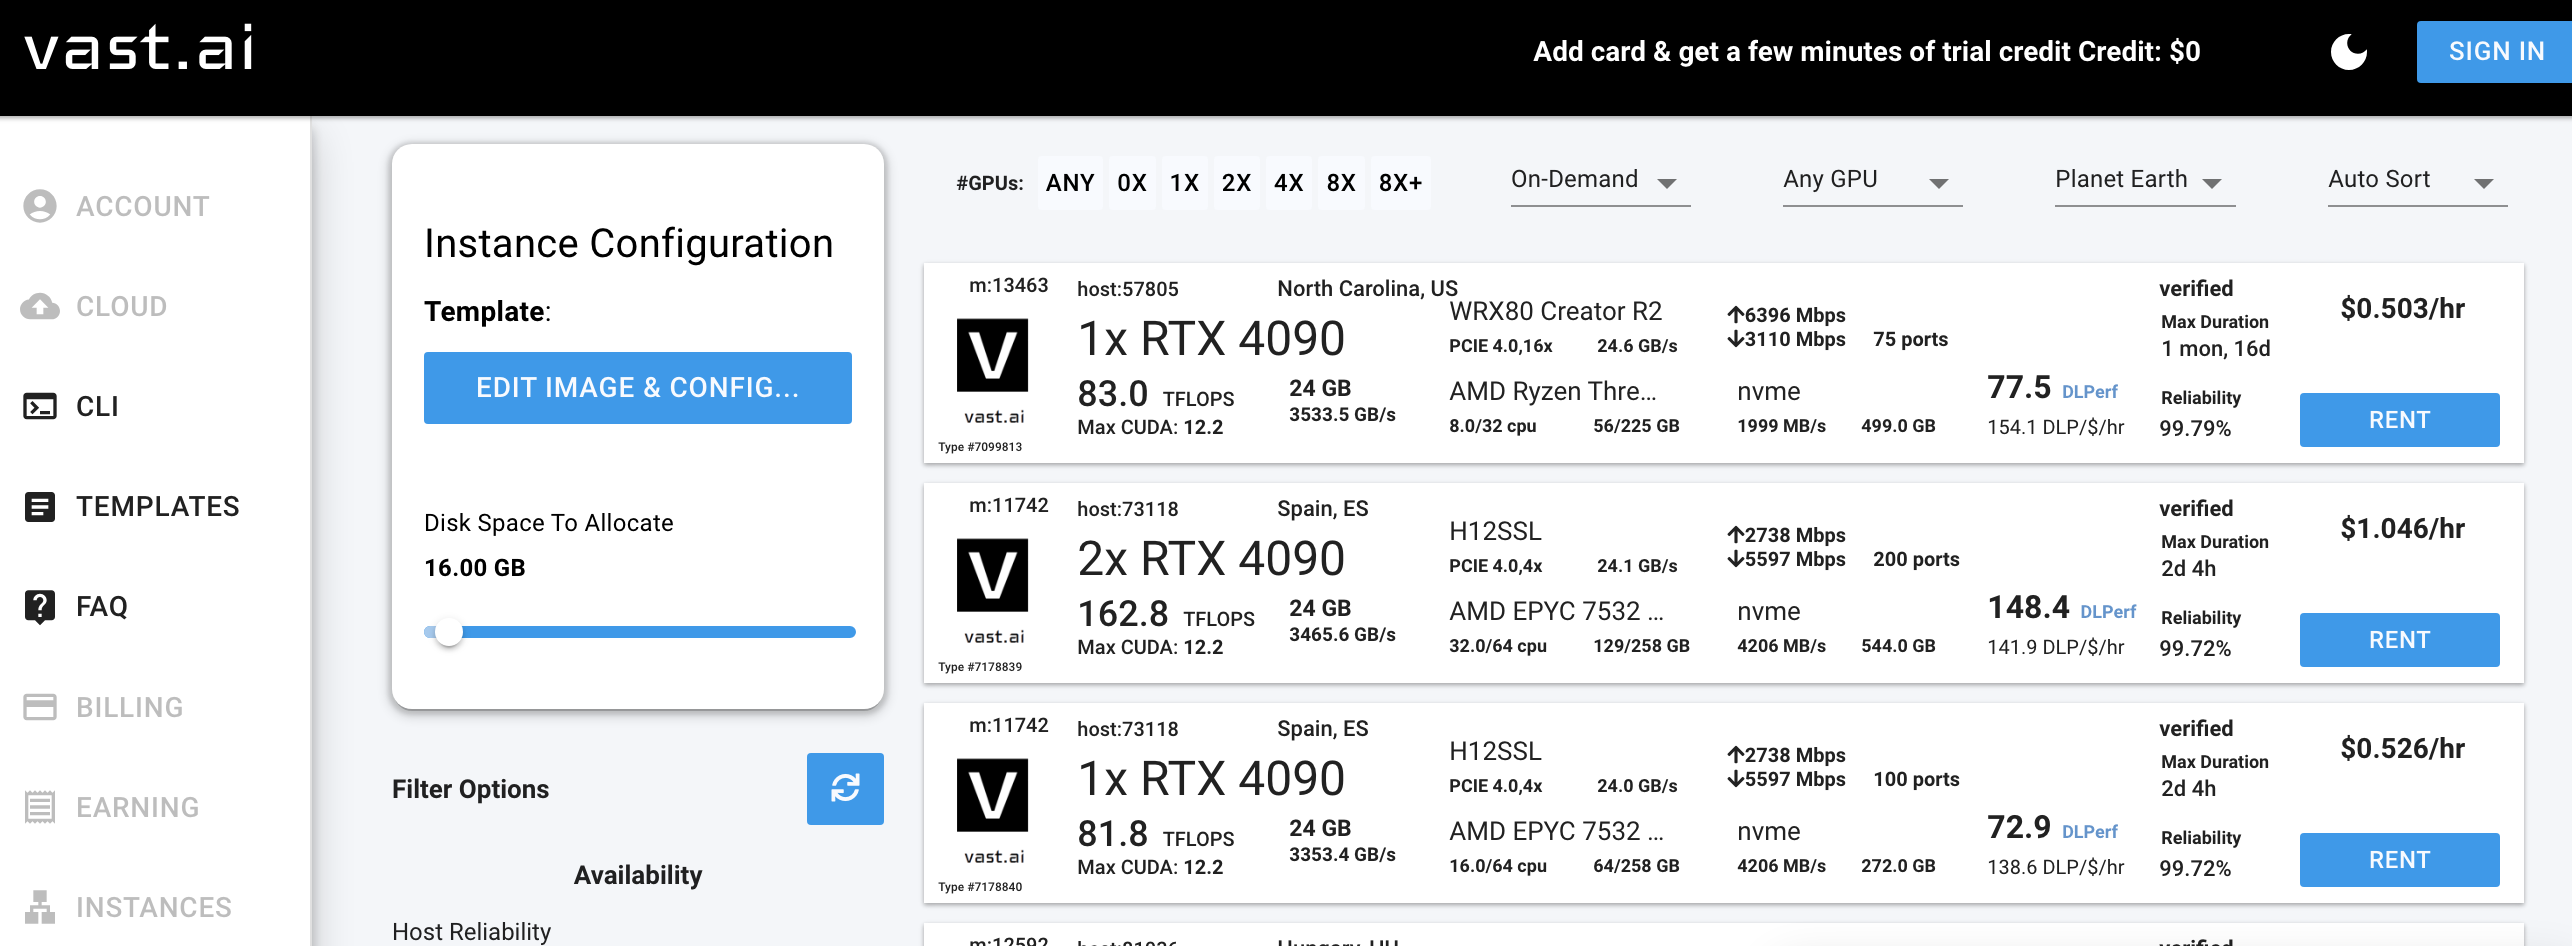Screen dimensions: 2572x946
Task: Click 'North Carolina, US' location text
Action: (1367, 289)
